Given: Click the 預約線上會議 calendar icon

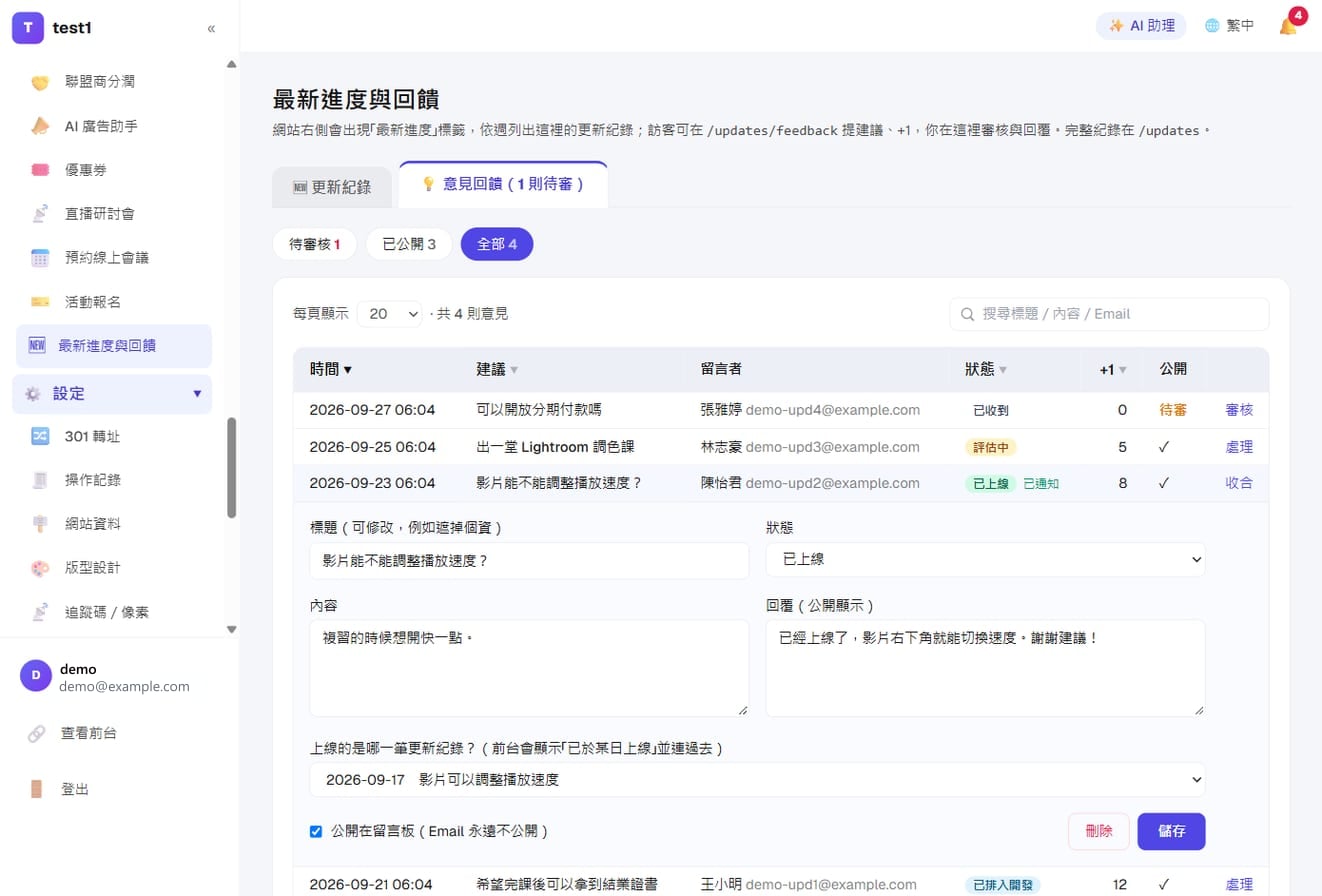Looking at the screenshot, I should pos(40,258).
